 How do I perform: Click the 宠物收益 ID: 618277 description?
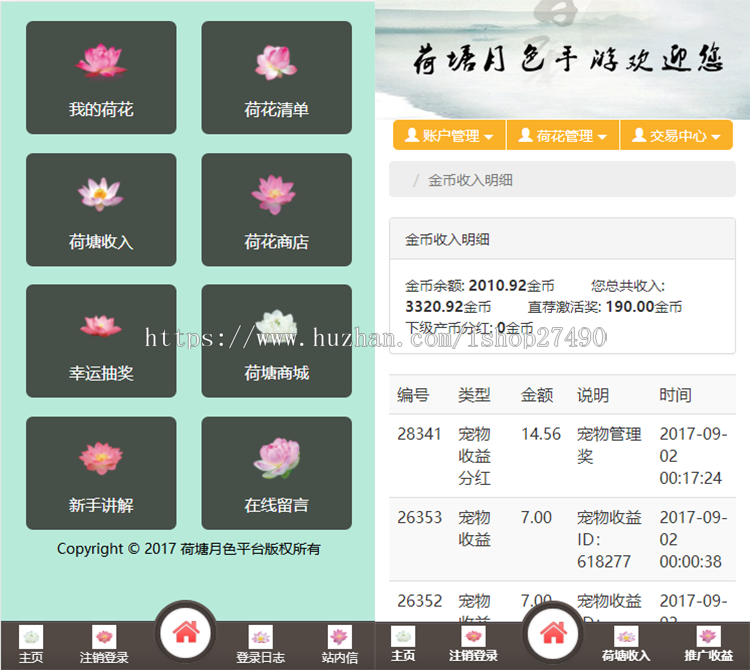[609, 539]
